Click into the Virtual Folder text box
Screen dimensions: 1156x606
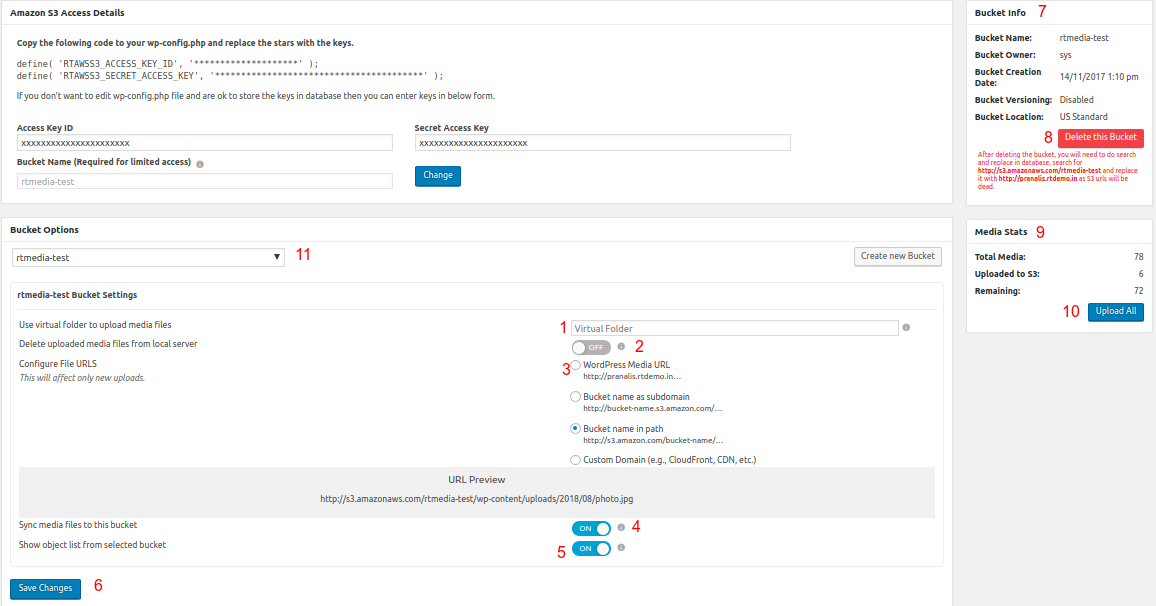point(734,328)
